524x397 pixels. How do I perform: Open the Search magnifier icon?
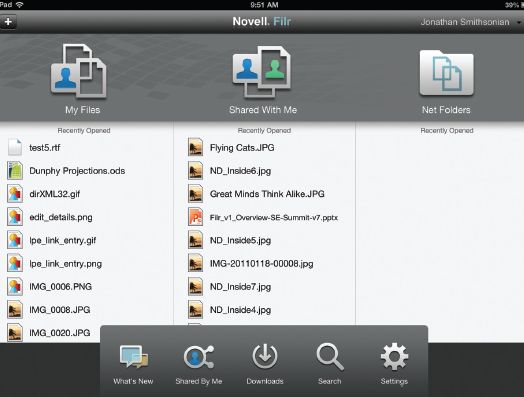[330, 357]
